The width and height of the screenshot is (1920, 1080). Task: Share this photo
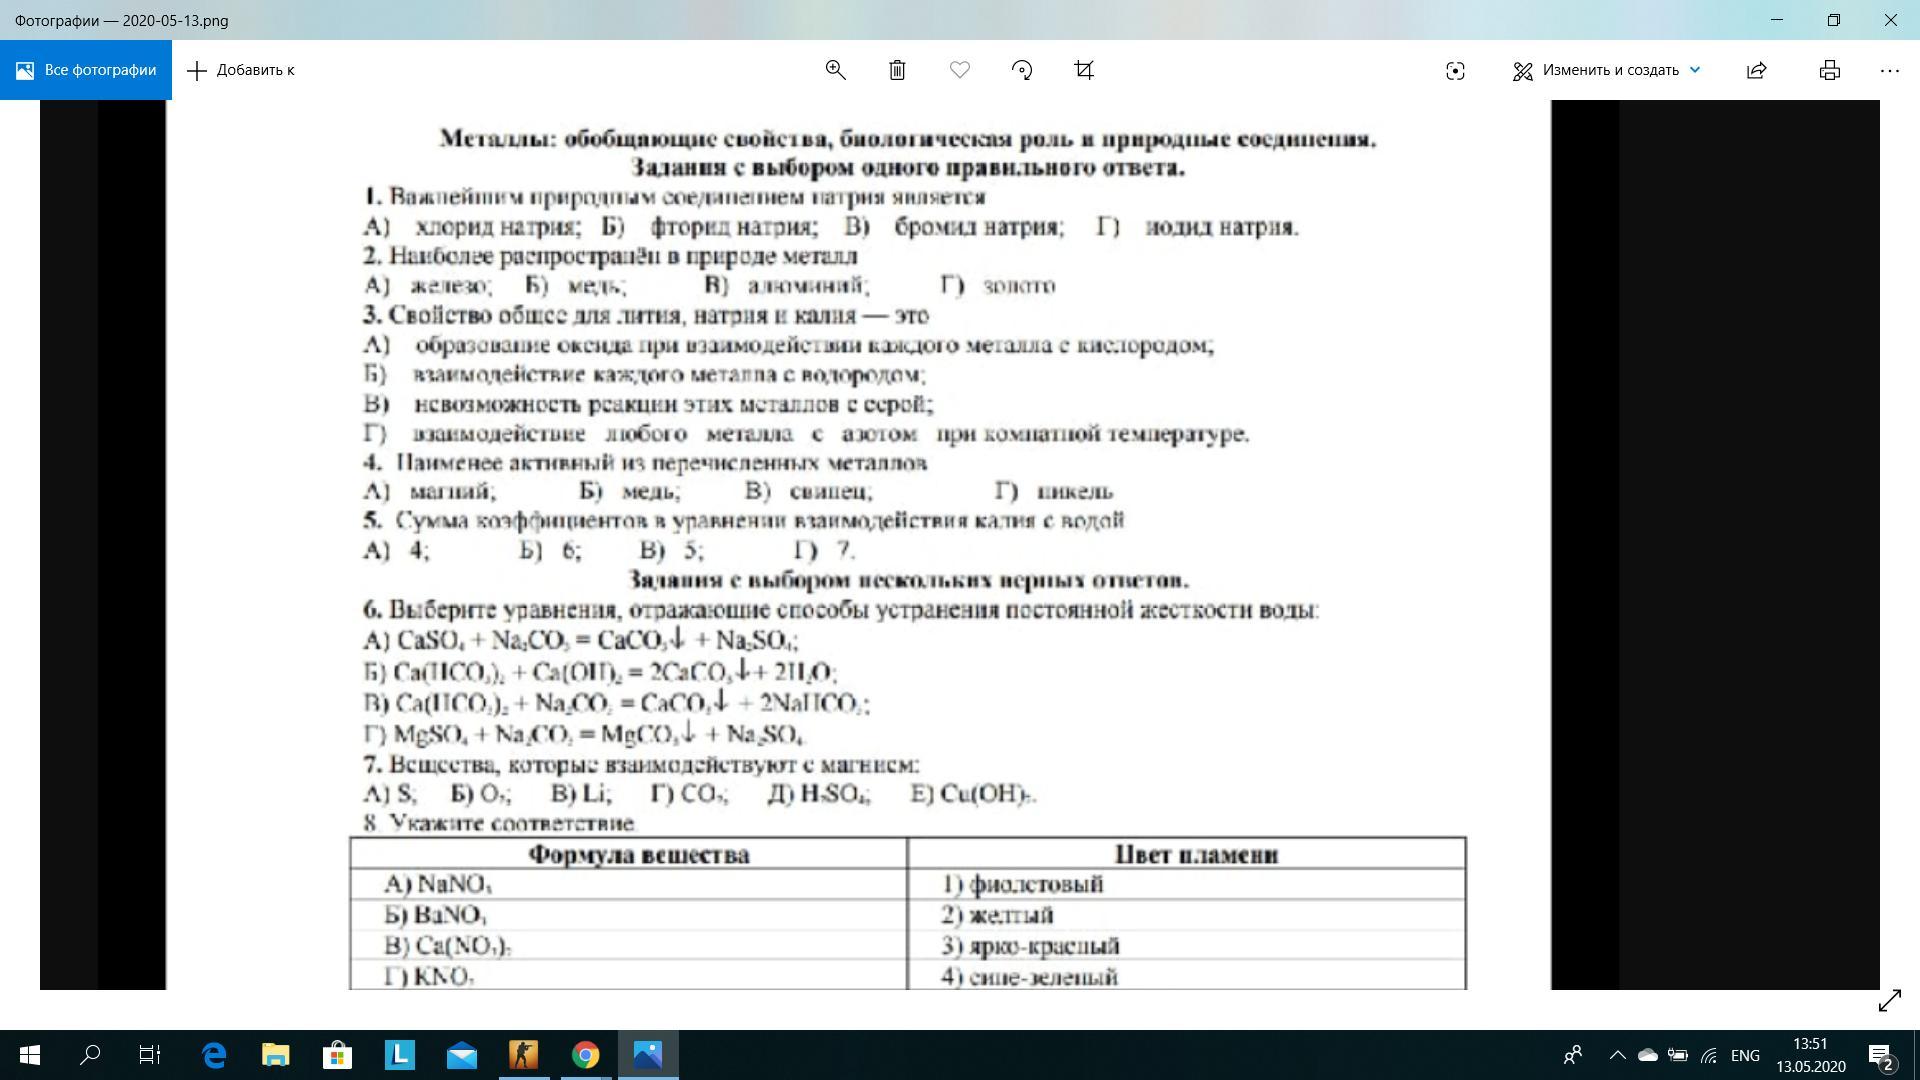click(1757, 70)
